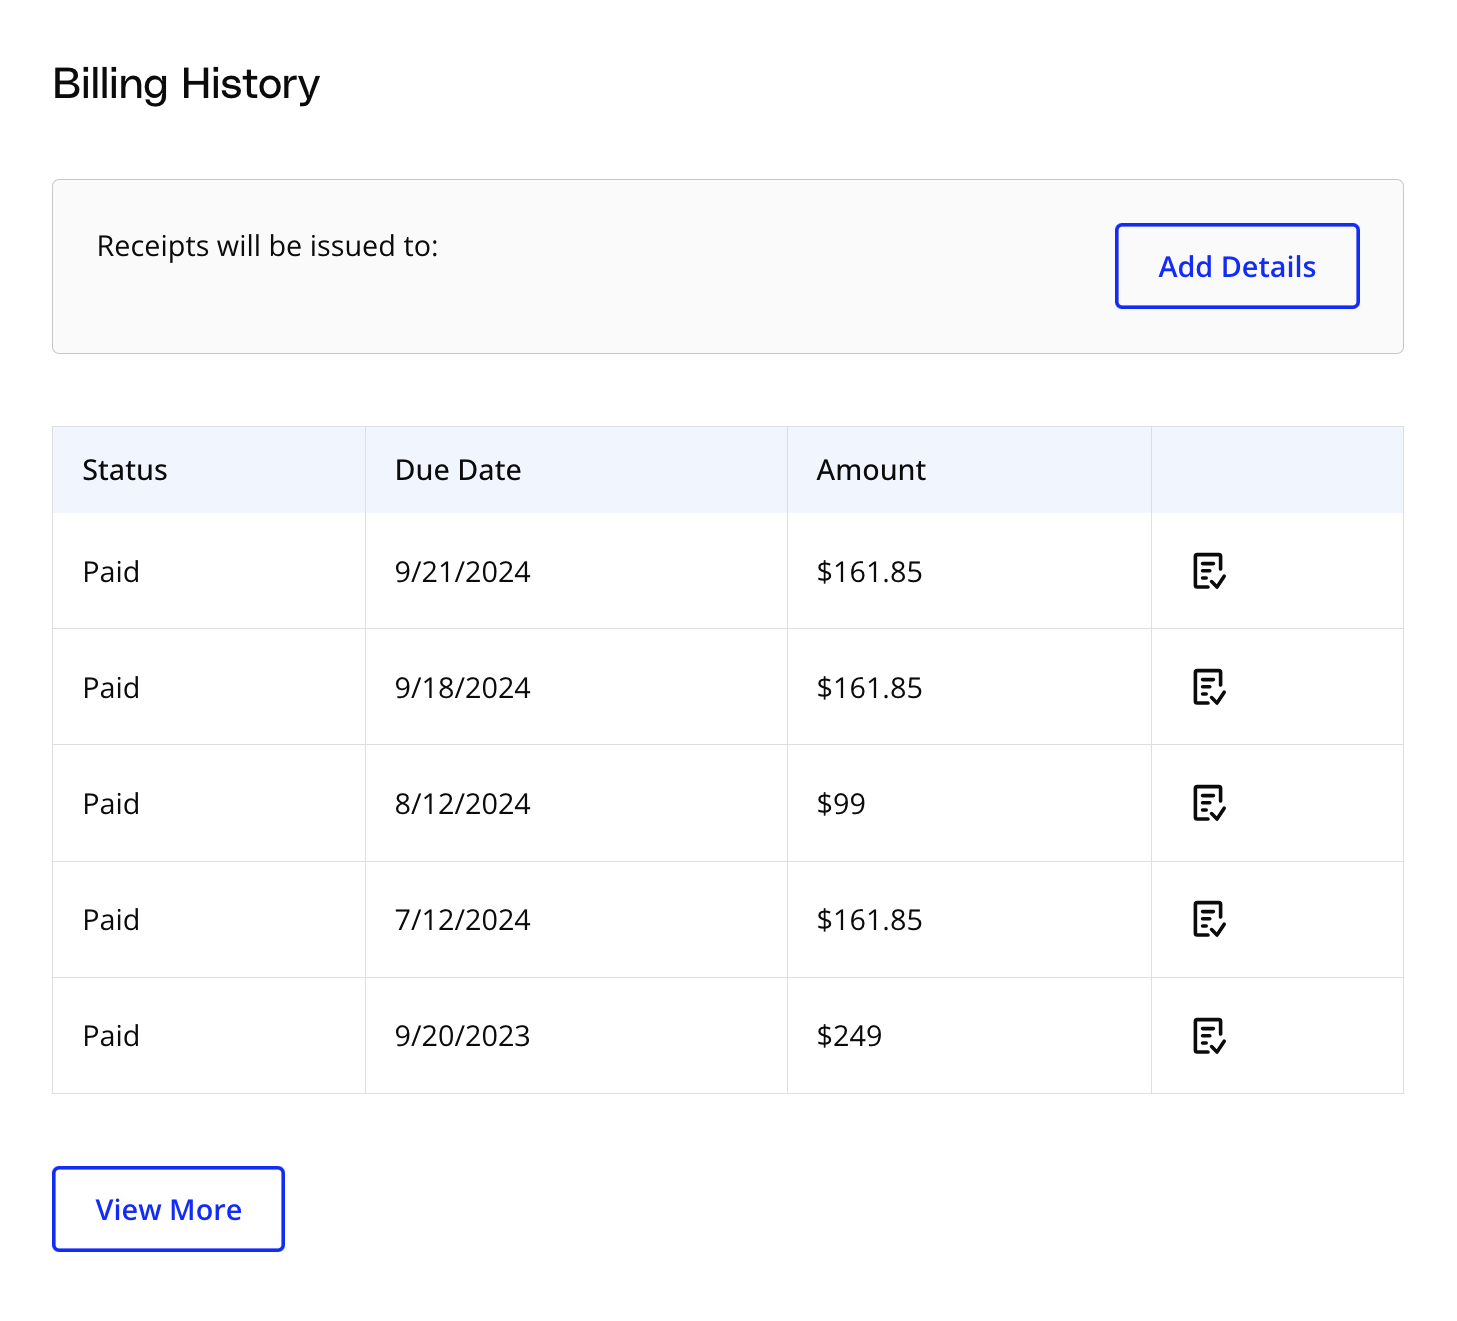Image resolution: width=1457 pixels, height=1321 pixels.
Task: View receipt icon for the $99 payment
Action: (1209, 803)
